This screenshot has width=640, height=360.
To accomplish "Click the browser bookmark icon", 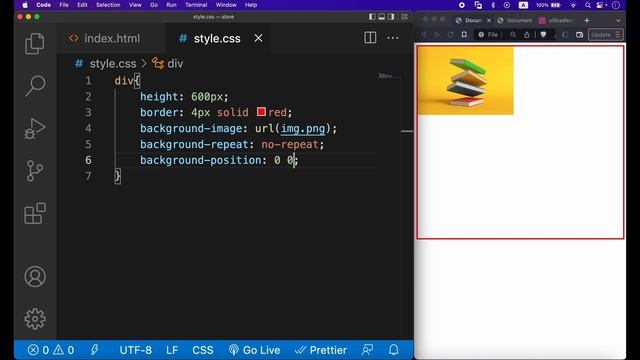I will (464, 35).
